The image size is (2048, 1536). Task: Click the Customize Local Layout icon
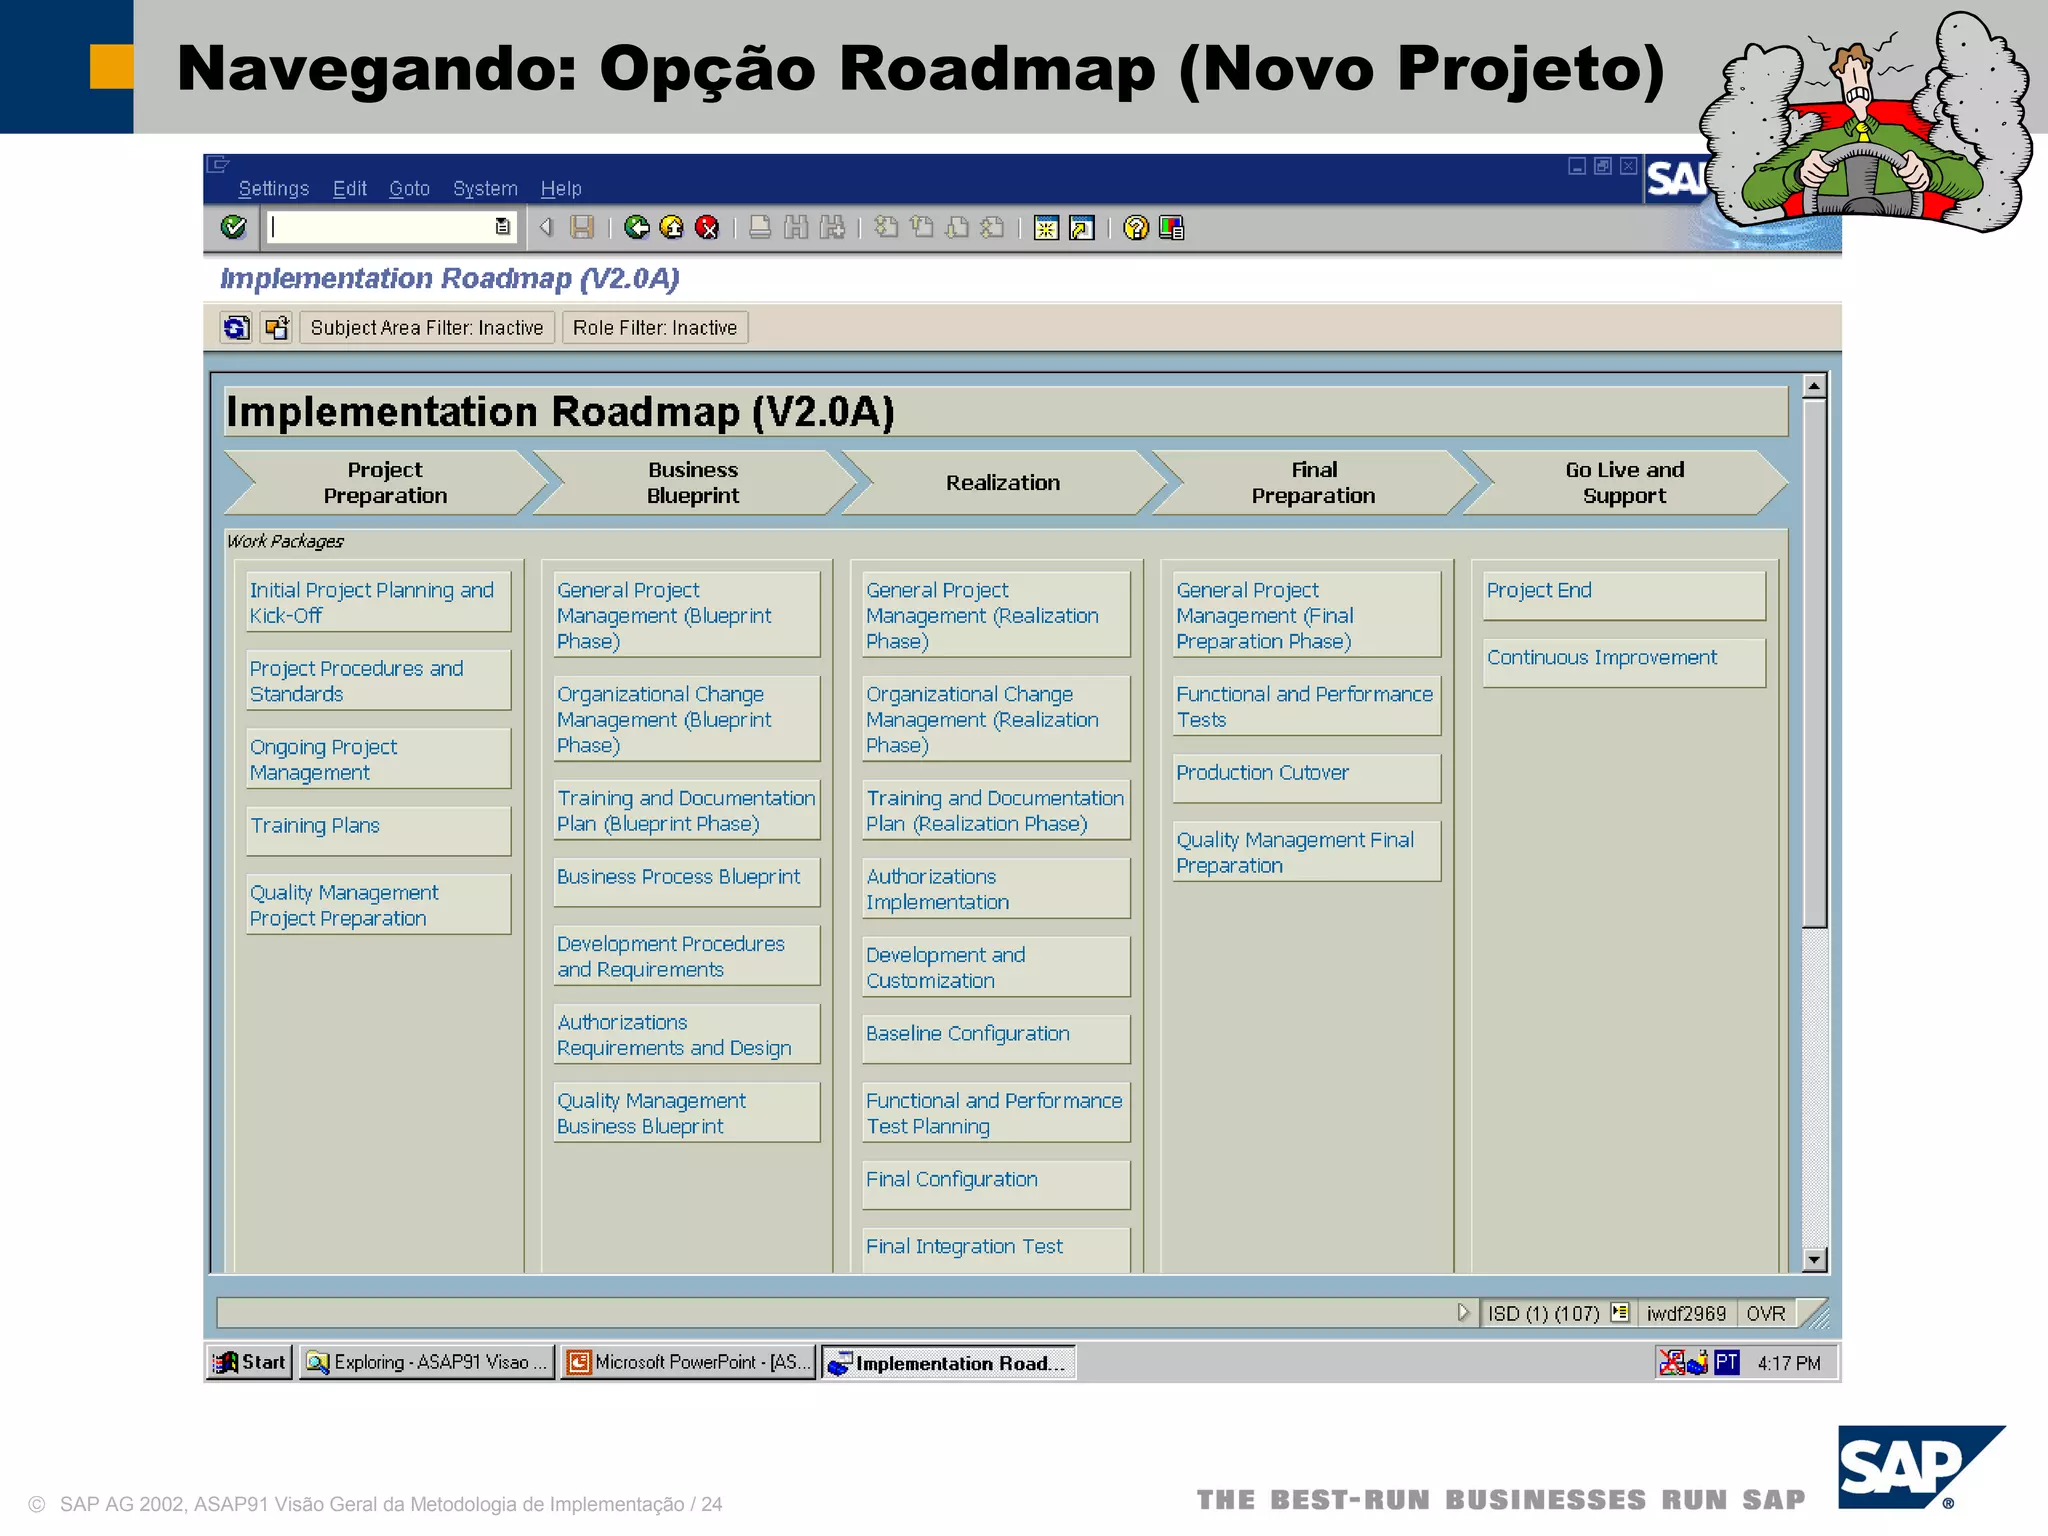click(1172, 228)
